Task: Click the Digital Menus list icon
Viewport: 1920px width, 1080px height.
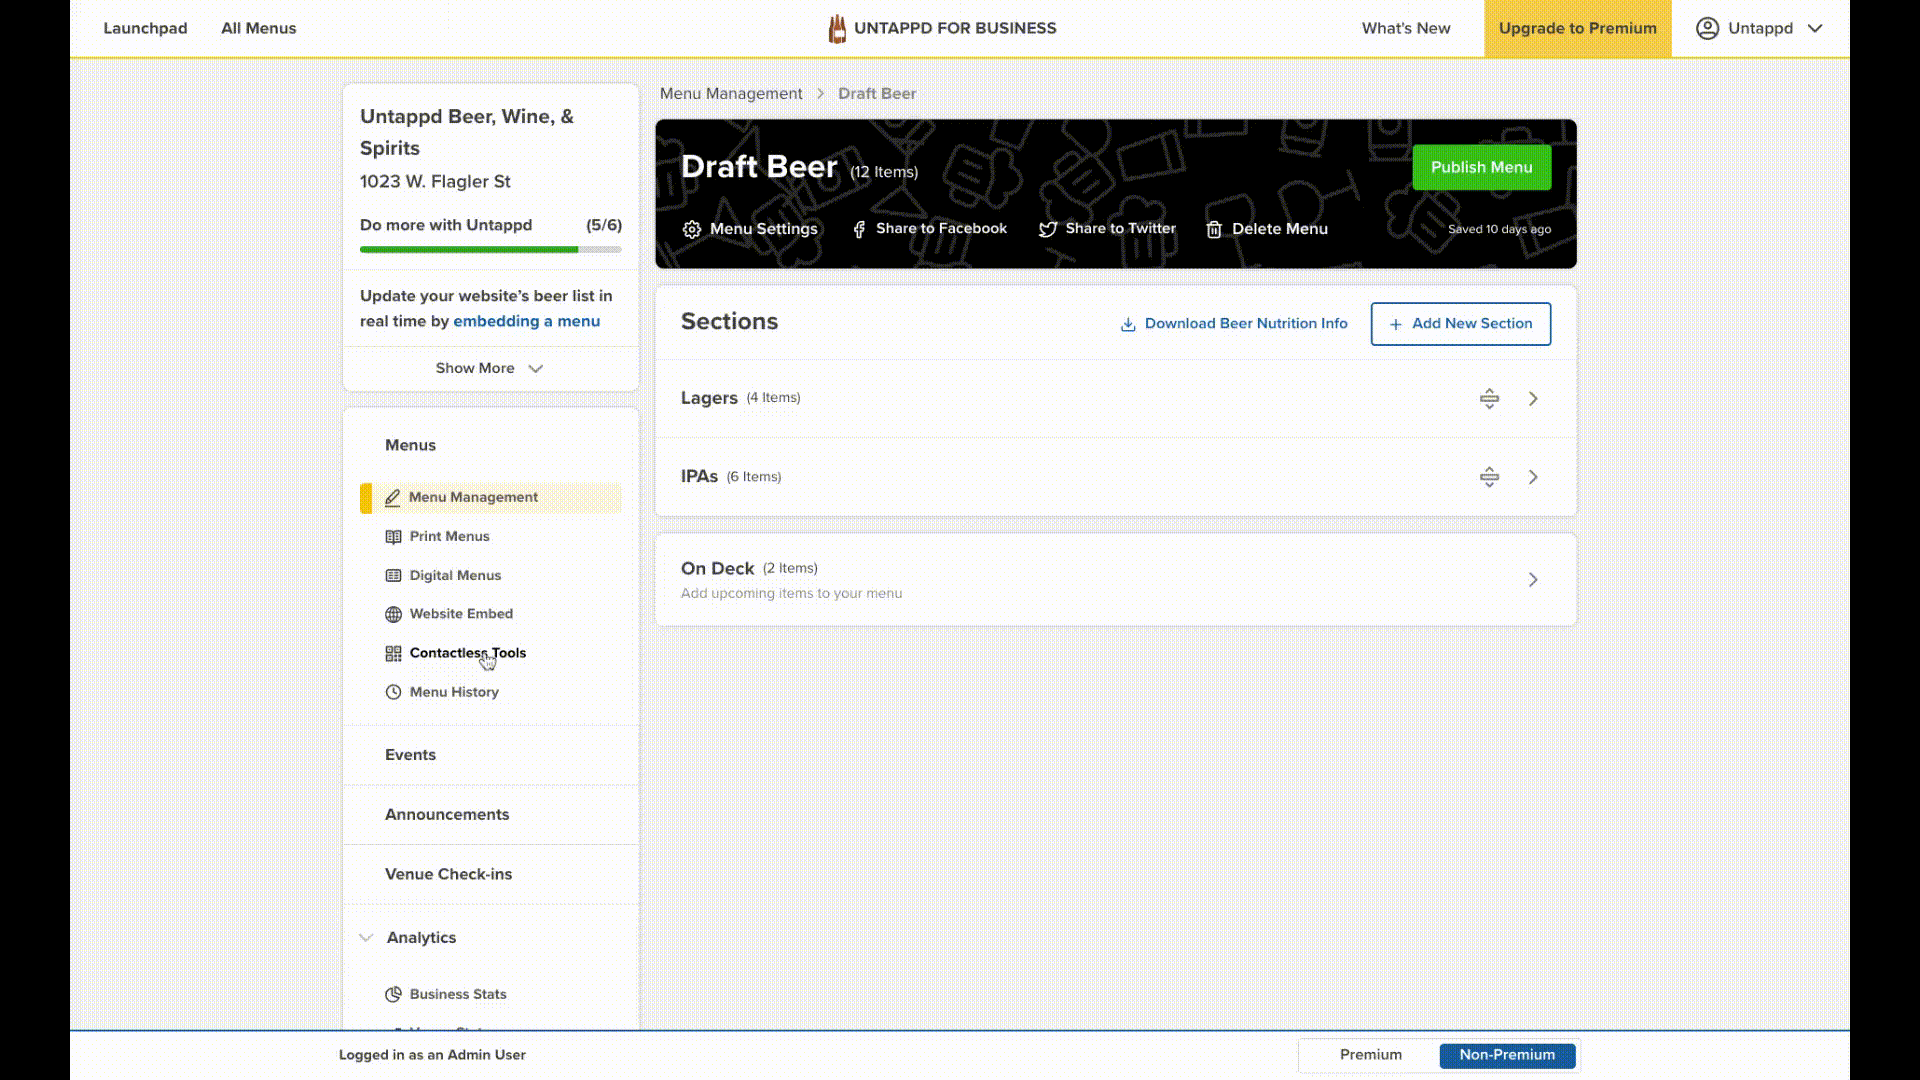Action: click(x=393, y=576)
